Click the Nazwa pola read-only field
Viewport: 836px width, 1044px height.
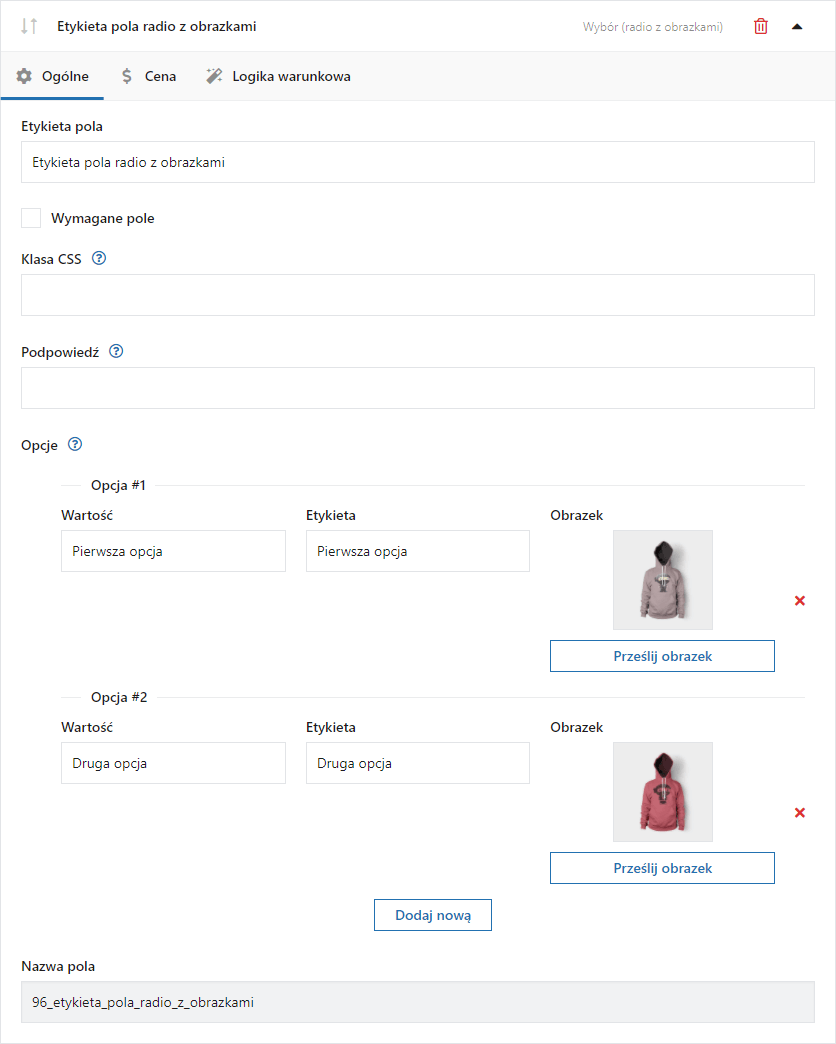[418, 1002]
